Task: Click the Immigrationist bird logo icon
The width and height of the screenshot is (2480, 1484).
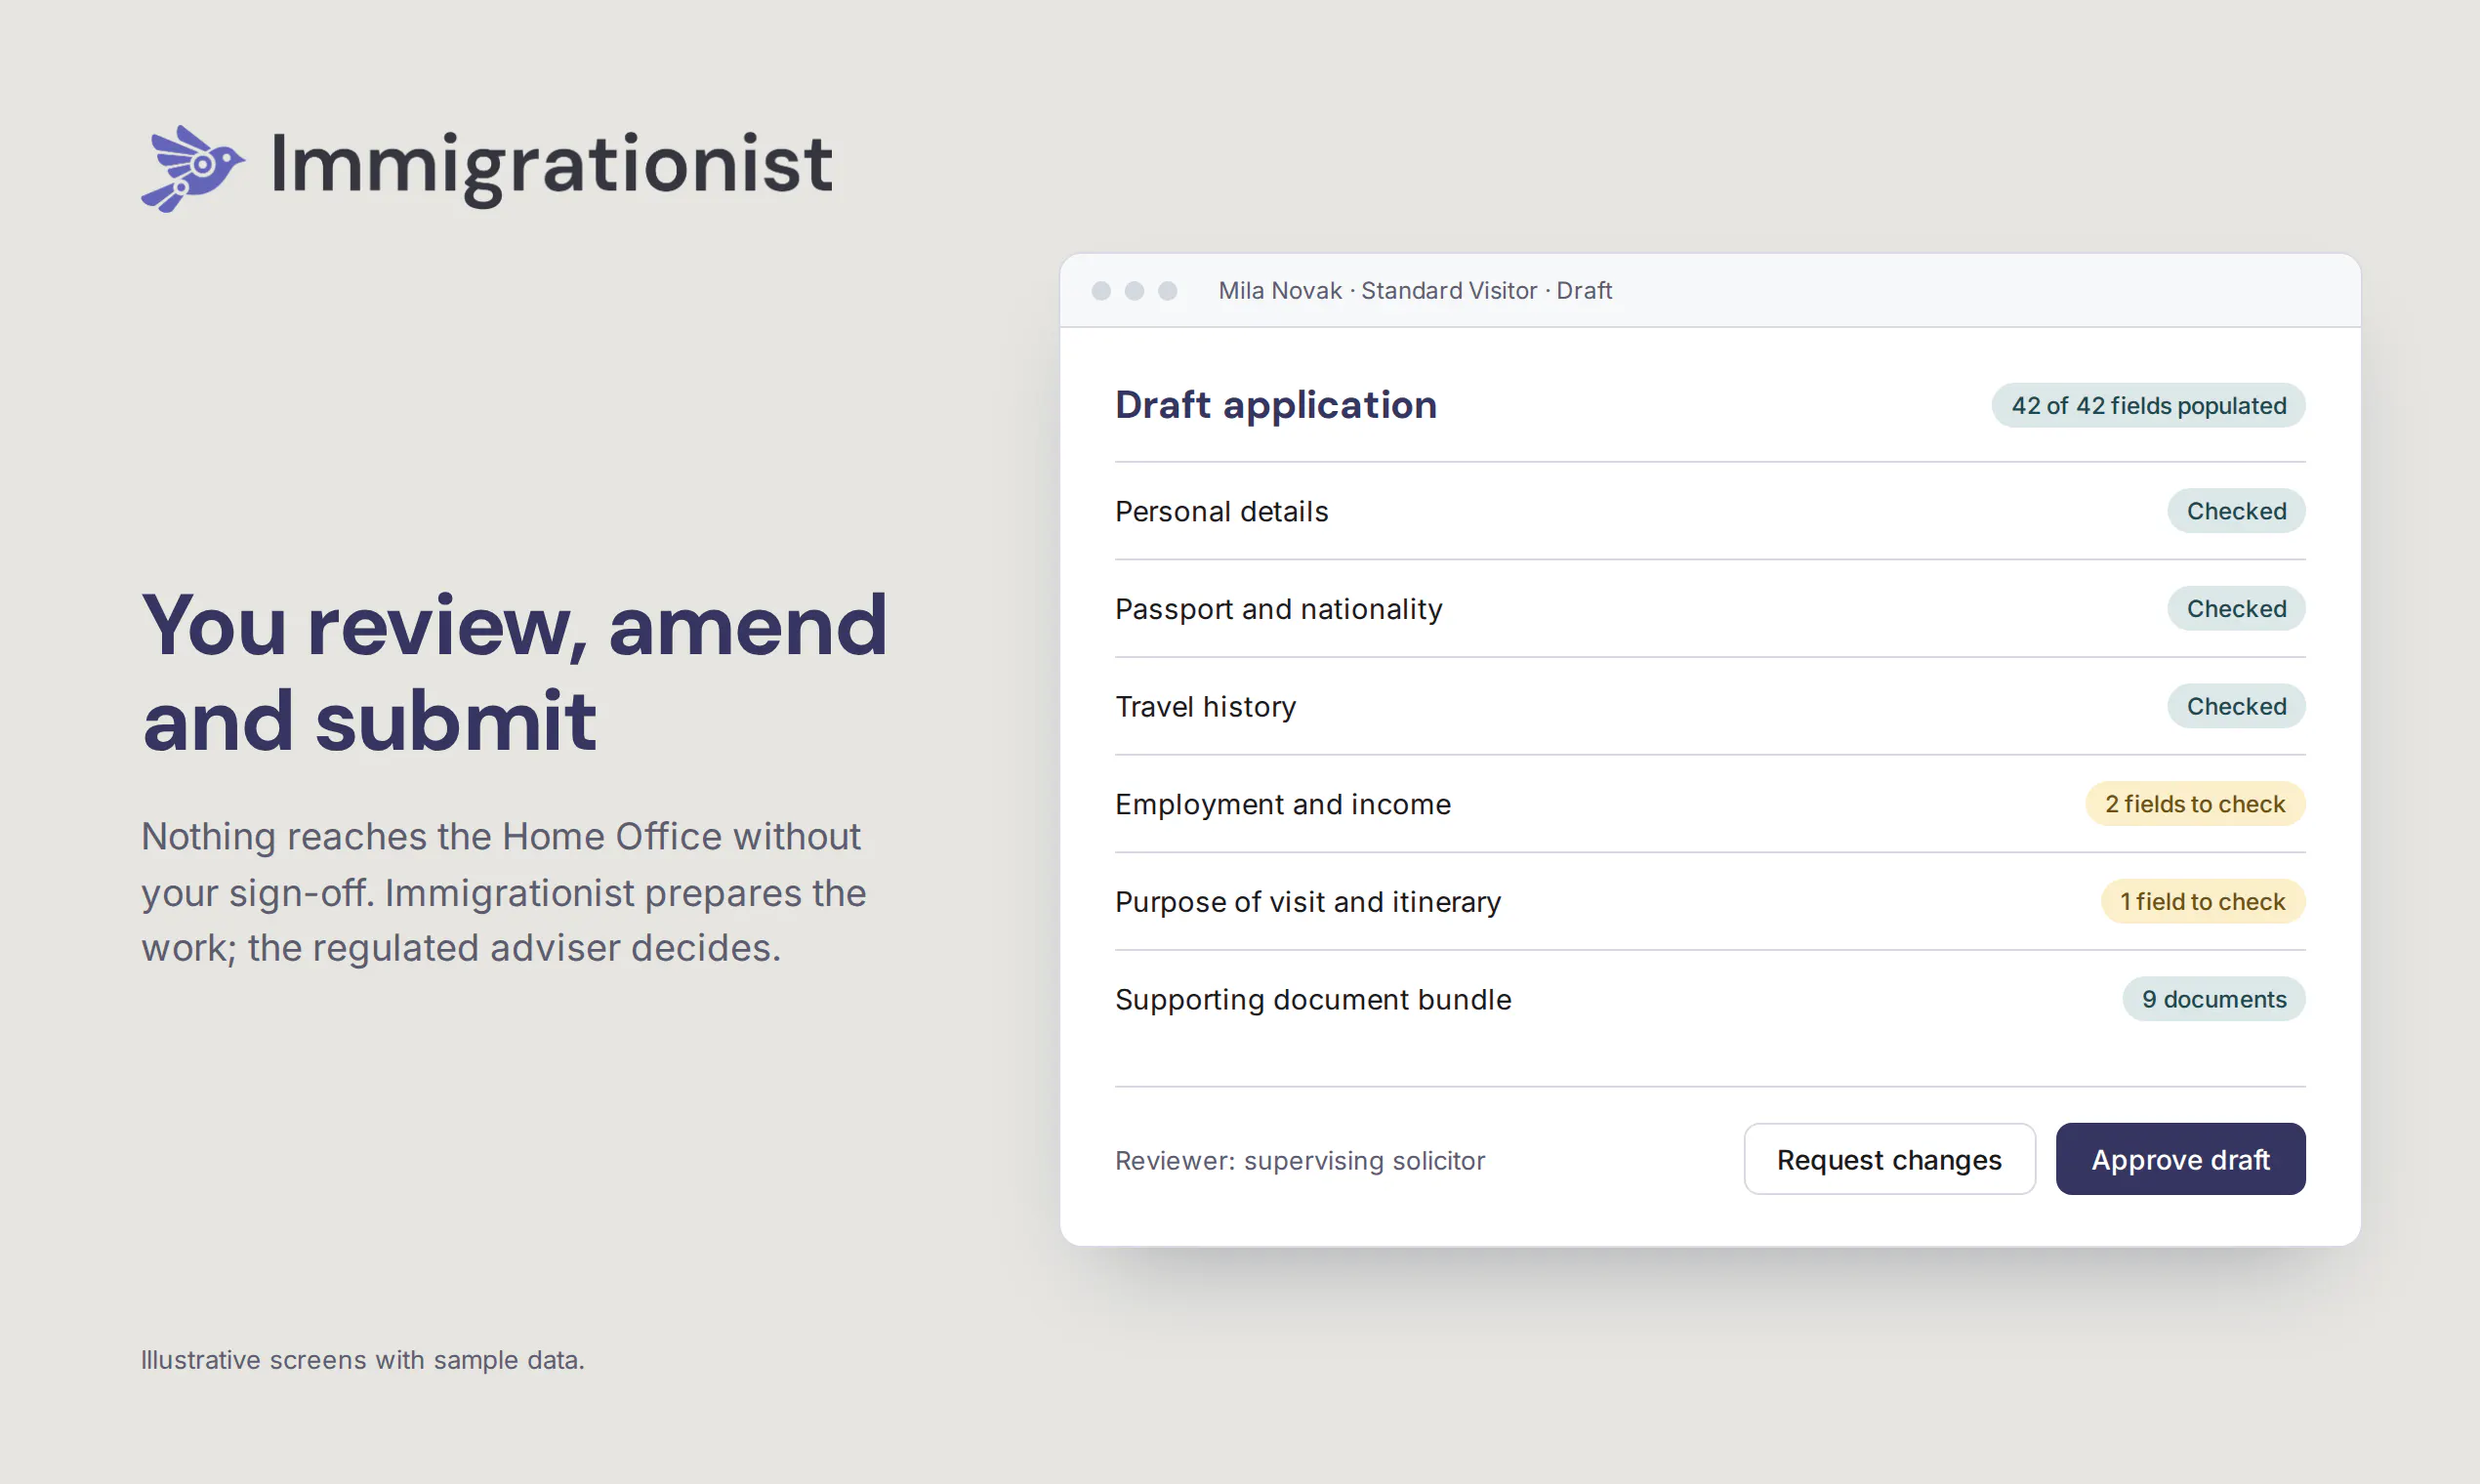Action: click(192, 168)
